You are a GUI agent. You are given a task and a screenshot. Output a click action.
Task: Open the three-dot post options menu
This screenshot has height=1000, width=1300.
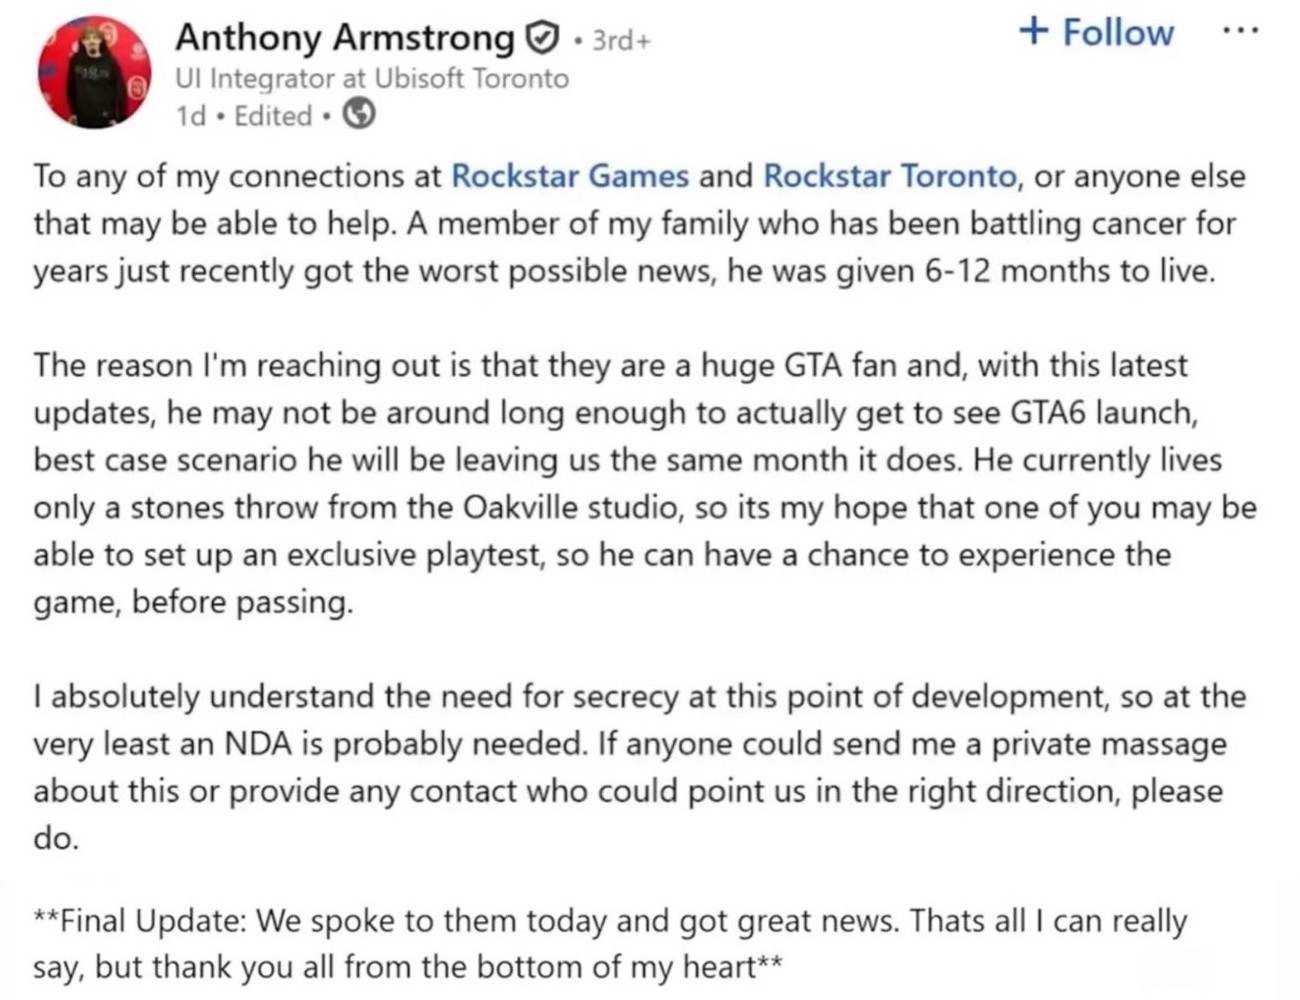(x=1241, y=30)
